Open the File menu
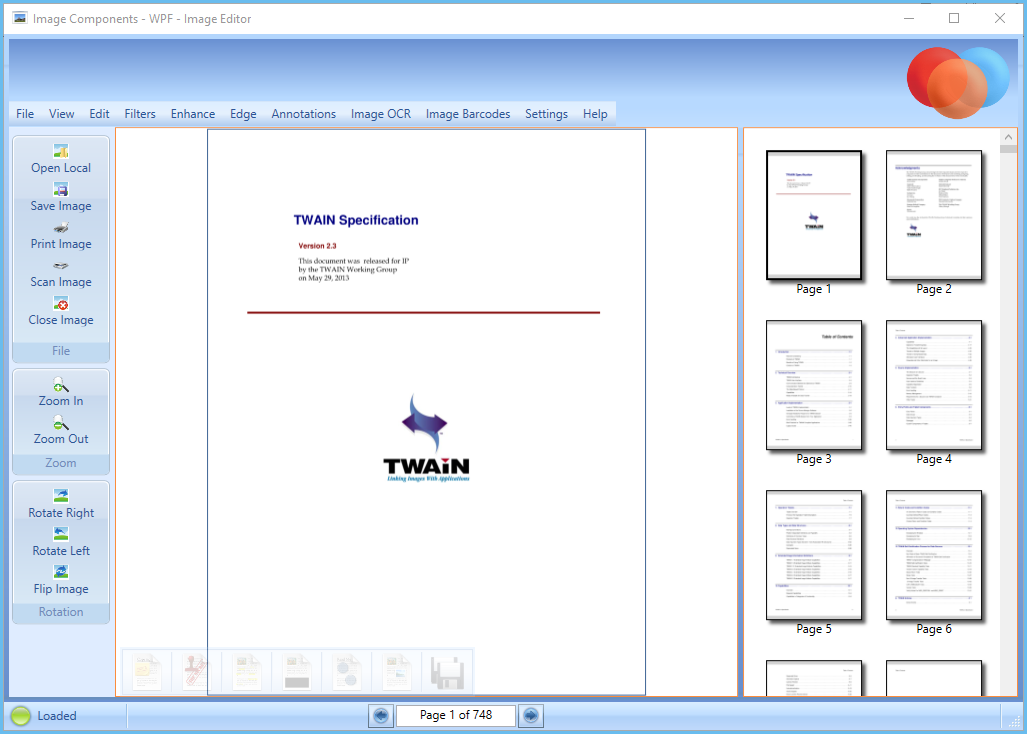Viewport: 1027px width, 734px height. (x=25, y=114)
